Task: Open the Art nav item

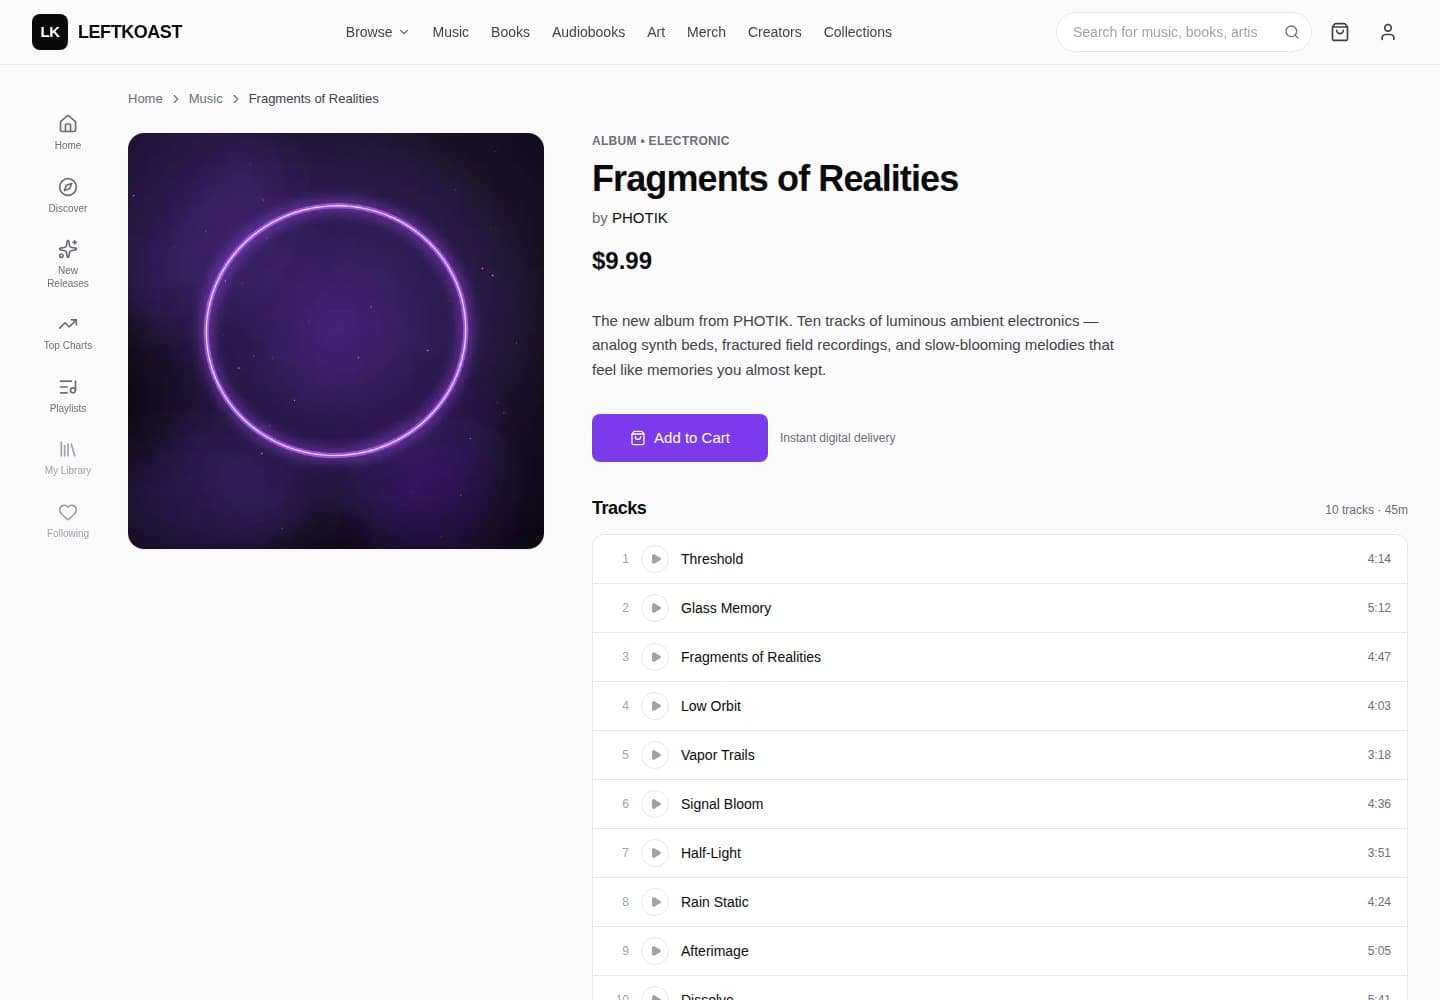Action: coord(656,32)
